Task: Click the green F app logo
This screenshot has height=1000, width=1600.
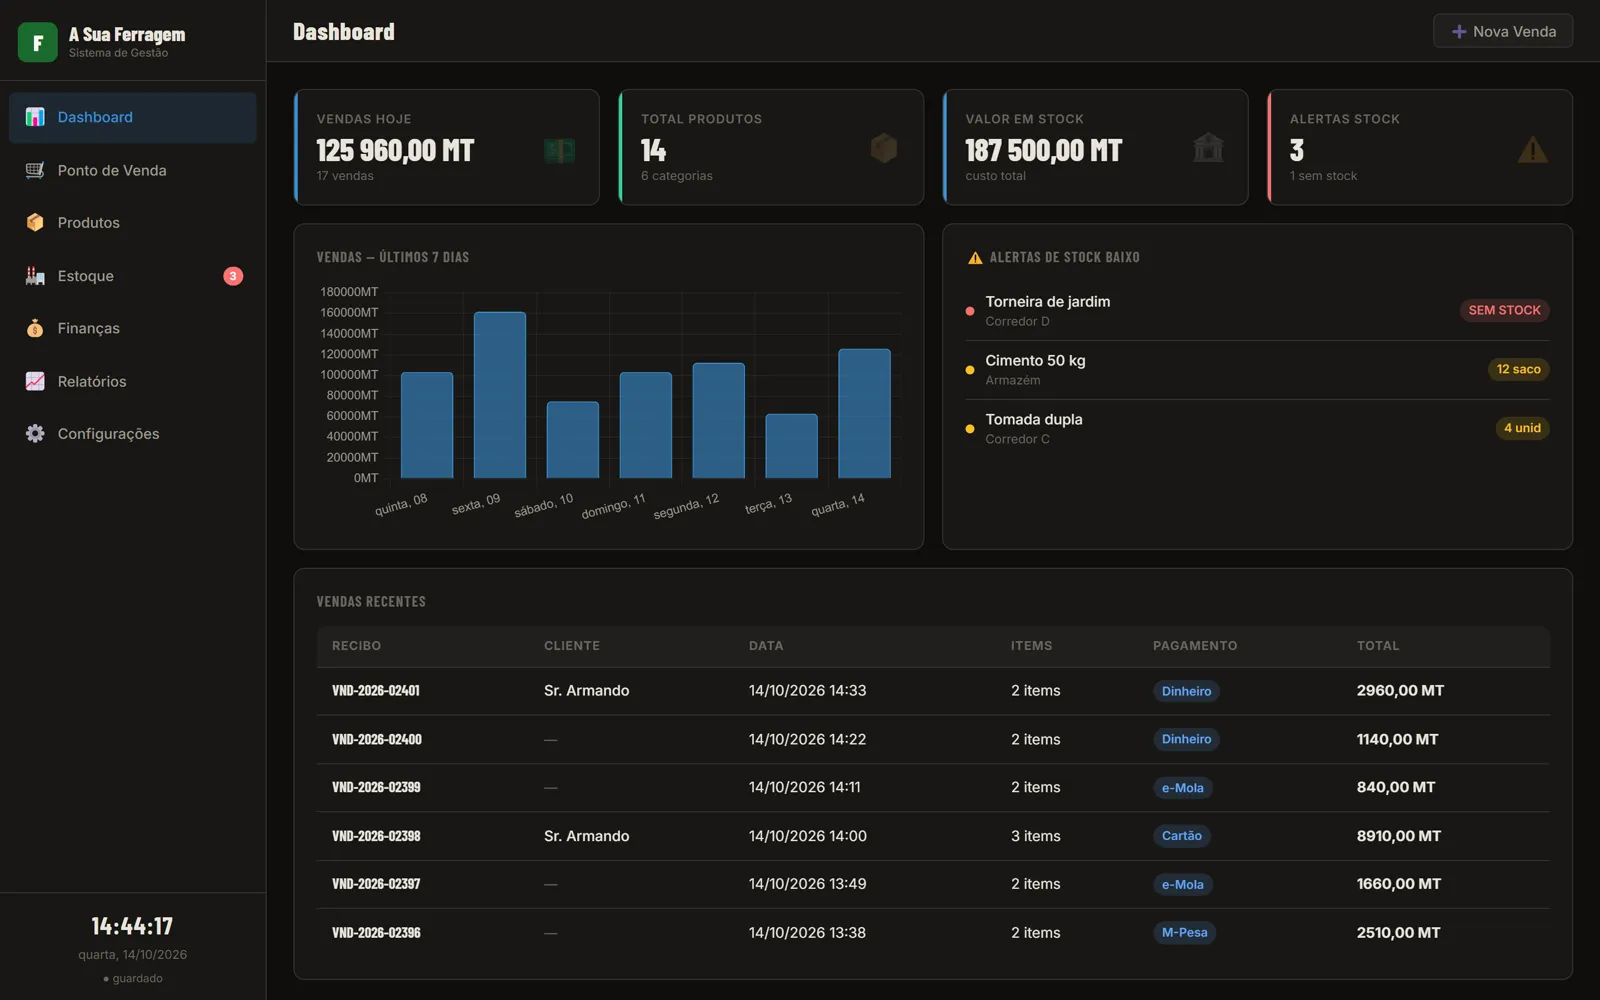Action: 38,42
